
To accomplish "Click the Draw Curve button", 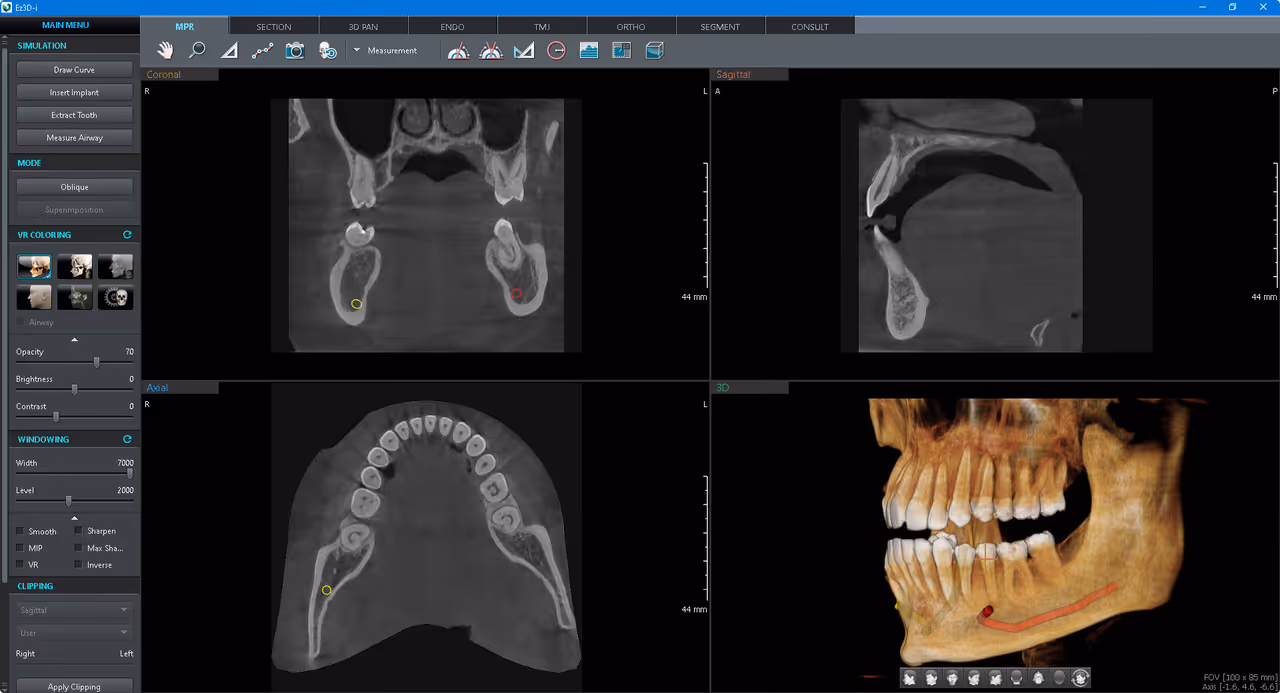I will [74, 70].
